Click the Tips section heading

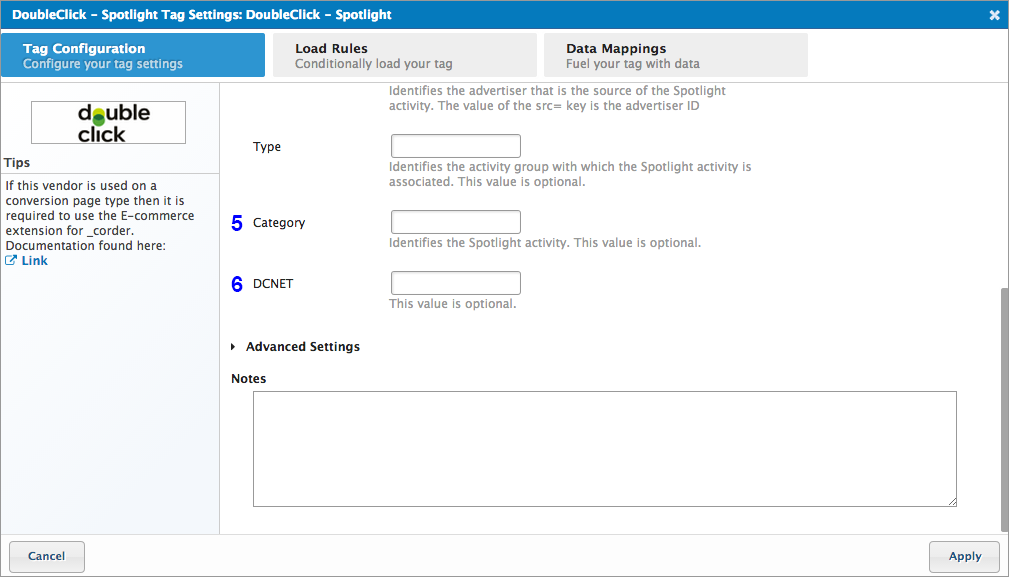point(17,162)
